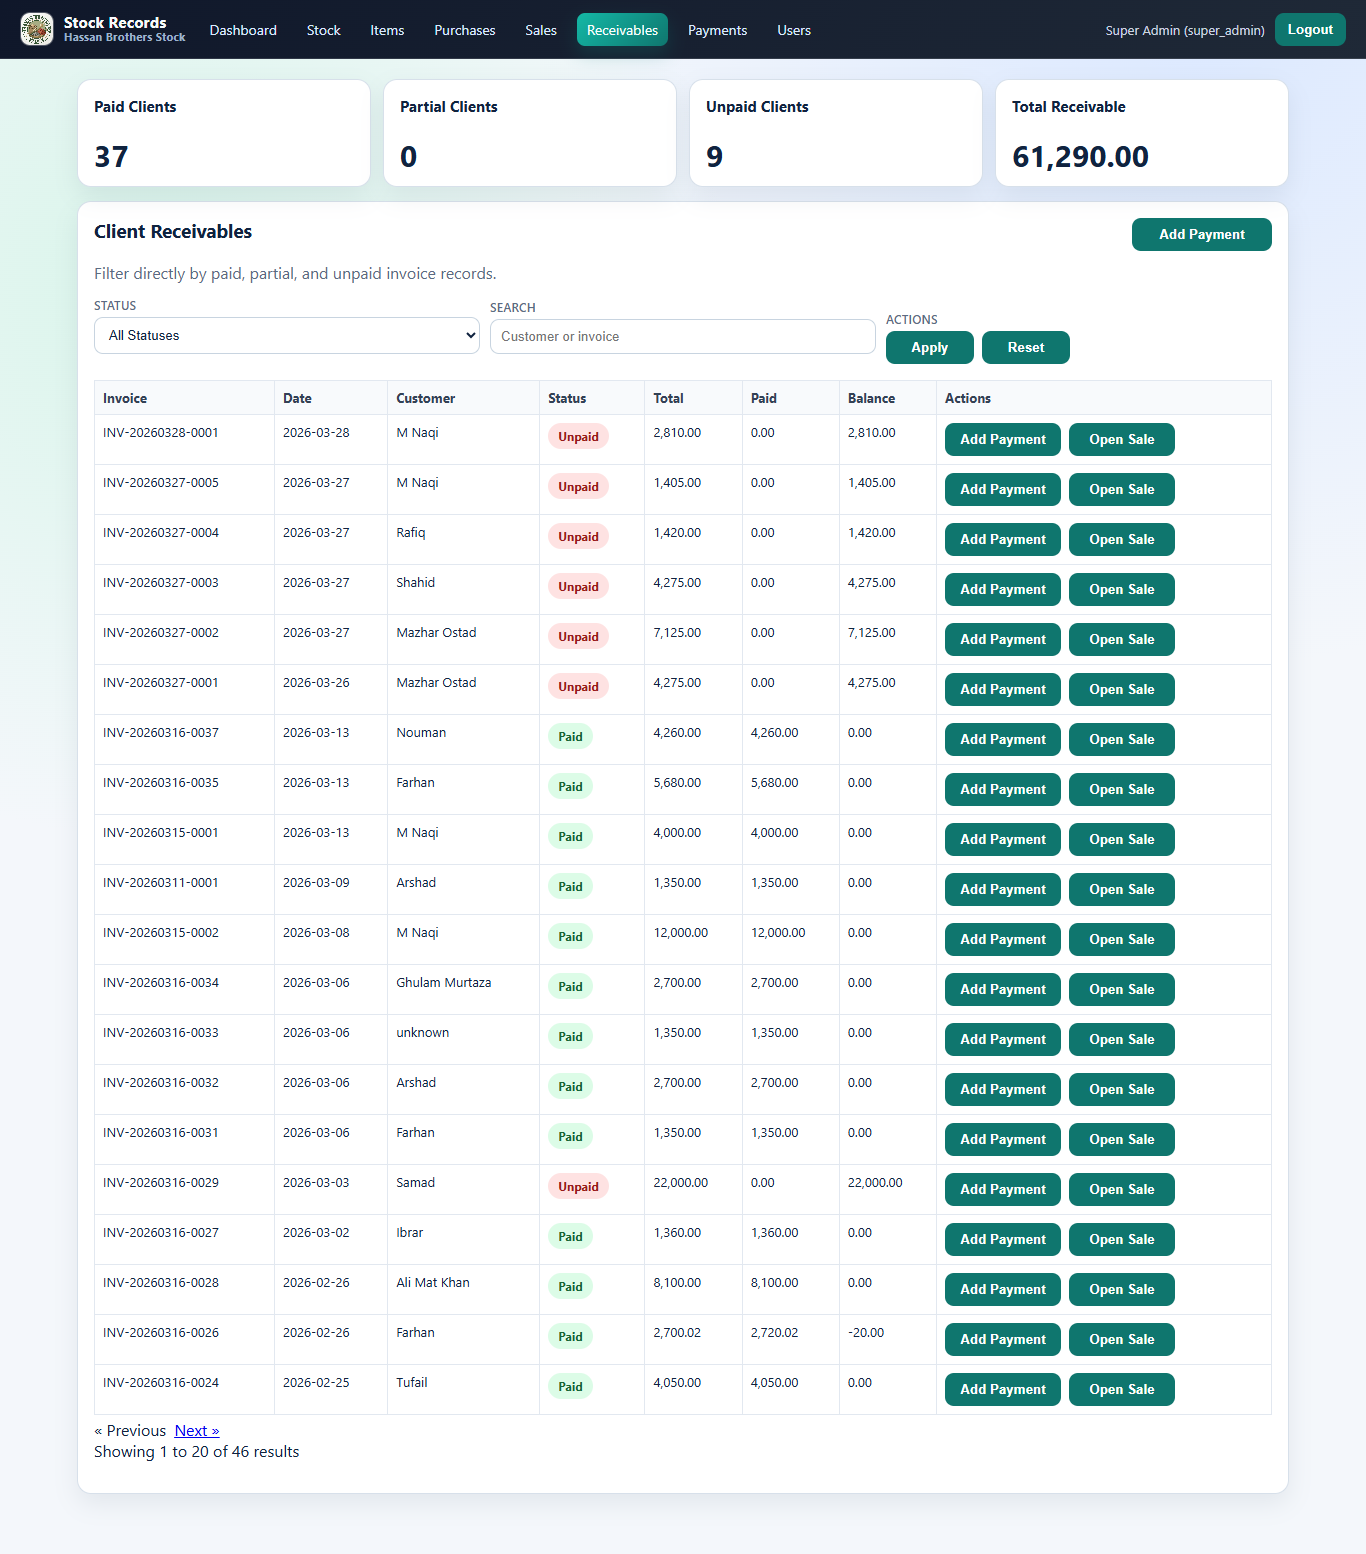1366x1554 pixels.
Task: Click customer name Ali Mat Khan
Action: click(x=433, y=1283)
